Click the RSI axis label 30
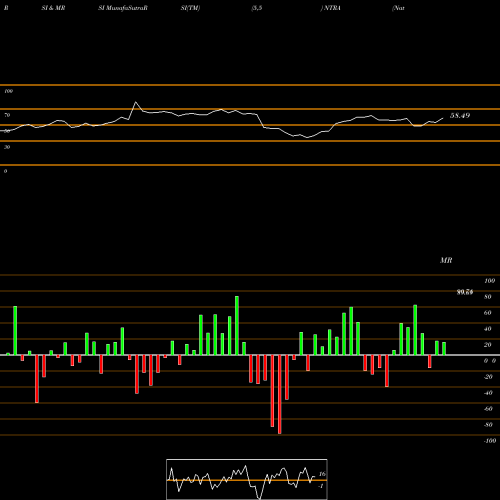This screenshot has width=500, height=500. [x=7, y=147]
